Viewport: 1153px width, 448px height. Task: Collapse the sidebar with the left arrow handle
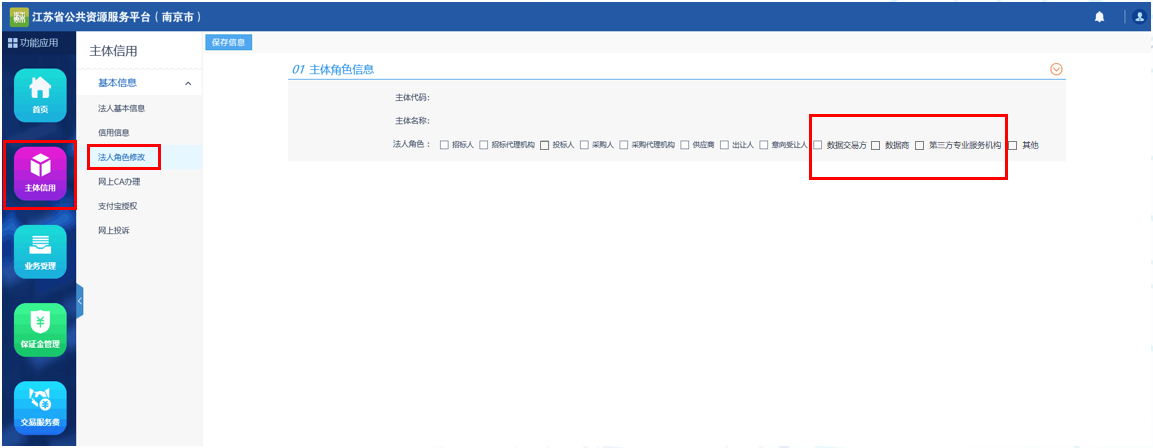[79, 300]
